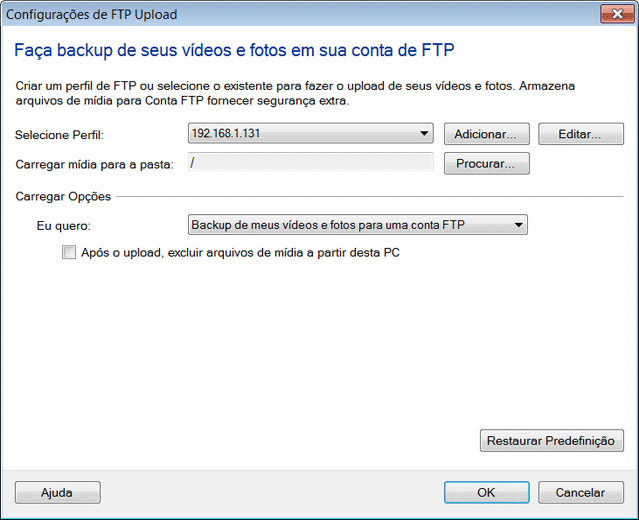The width and height of the screenshot is (639, 520).
Task: Expand the Eu quero backup mode dropdown
Action: pyautogui.click(x=357, y=225)
